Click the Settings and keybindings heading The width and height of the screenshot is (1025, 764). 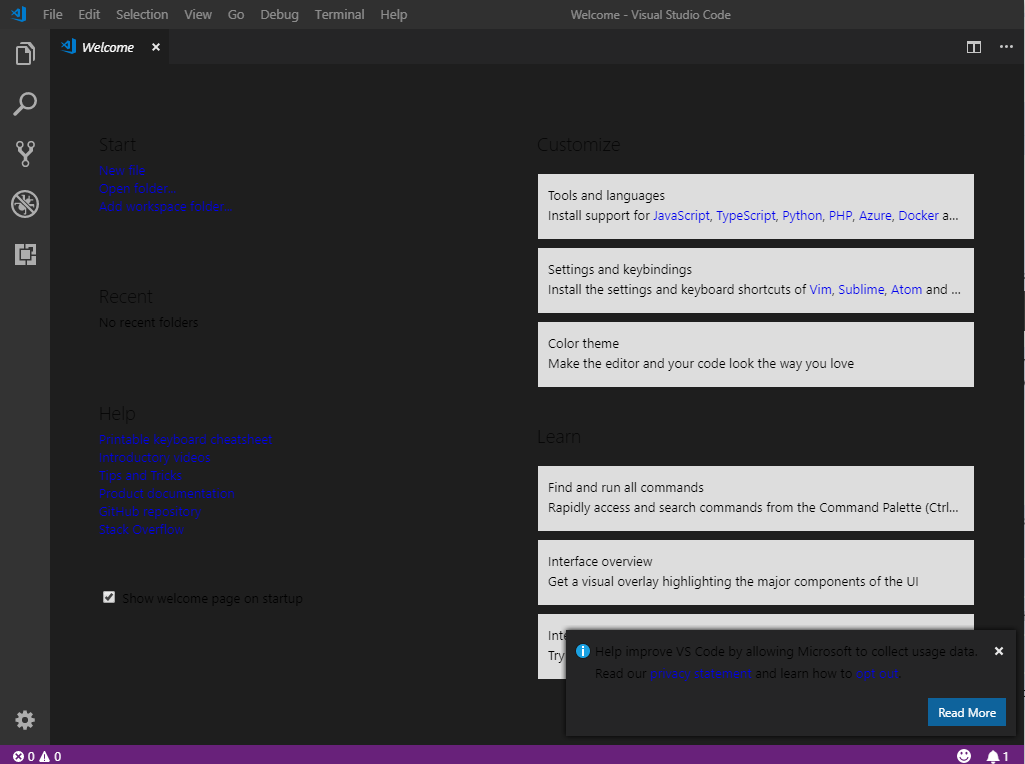point(620,269)
